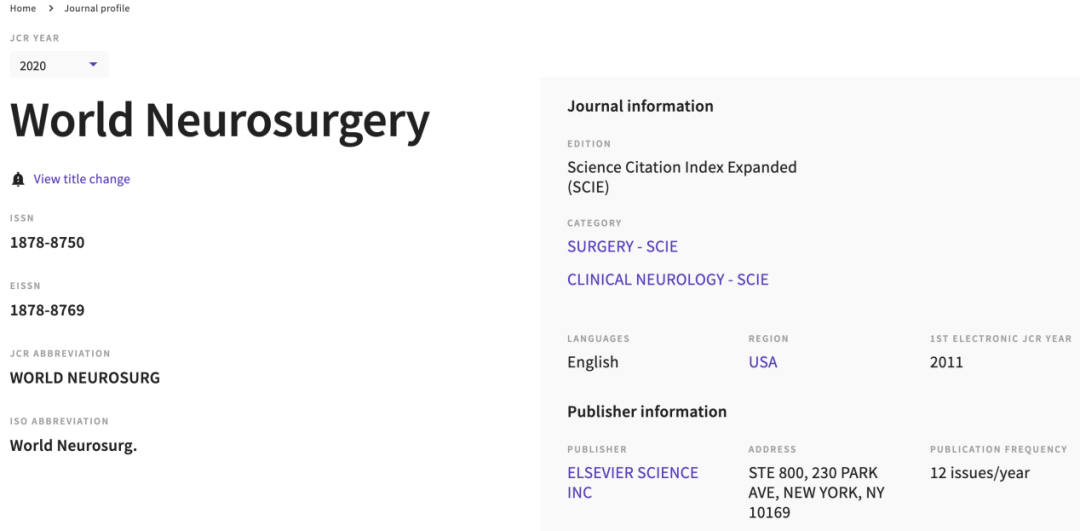
Task: Open publisher ELSEVIER SCIENCE INC link
Action: coord(633,483)
